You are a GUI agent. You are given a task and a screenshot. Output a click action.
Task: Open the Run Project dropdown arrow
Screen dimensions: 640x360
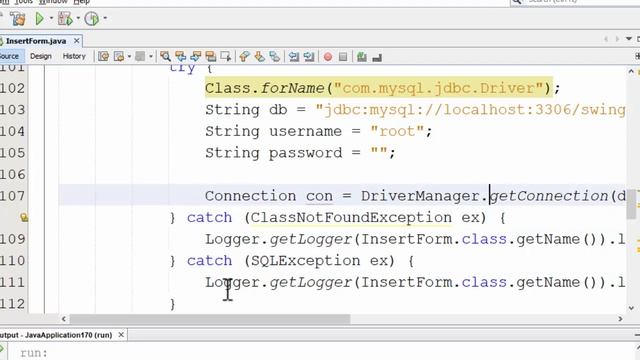pos(51,18)
